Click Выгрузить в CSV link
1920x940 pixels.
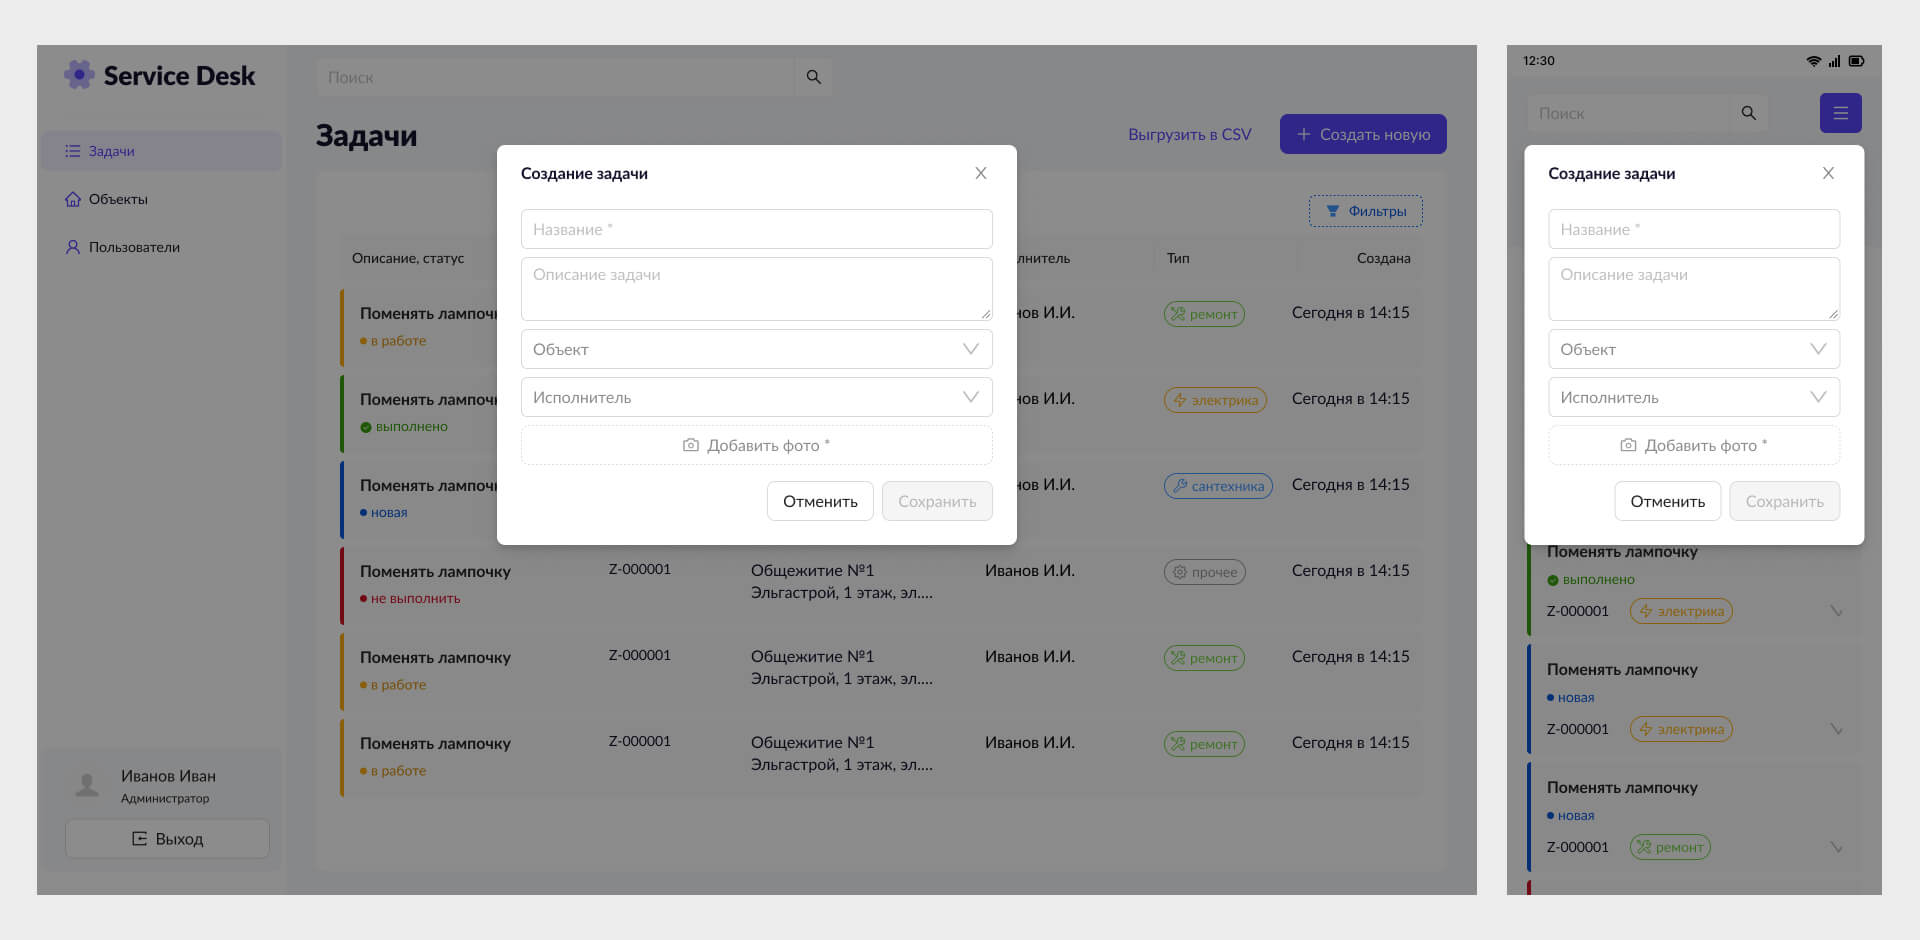pyautogui.click(x=1190, y=134)
